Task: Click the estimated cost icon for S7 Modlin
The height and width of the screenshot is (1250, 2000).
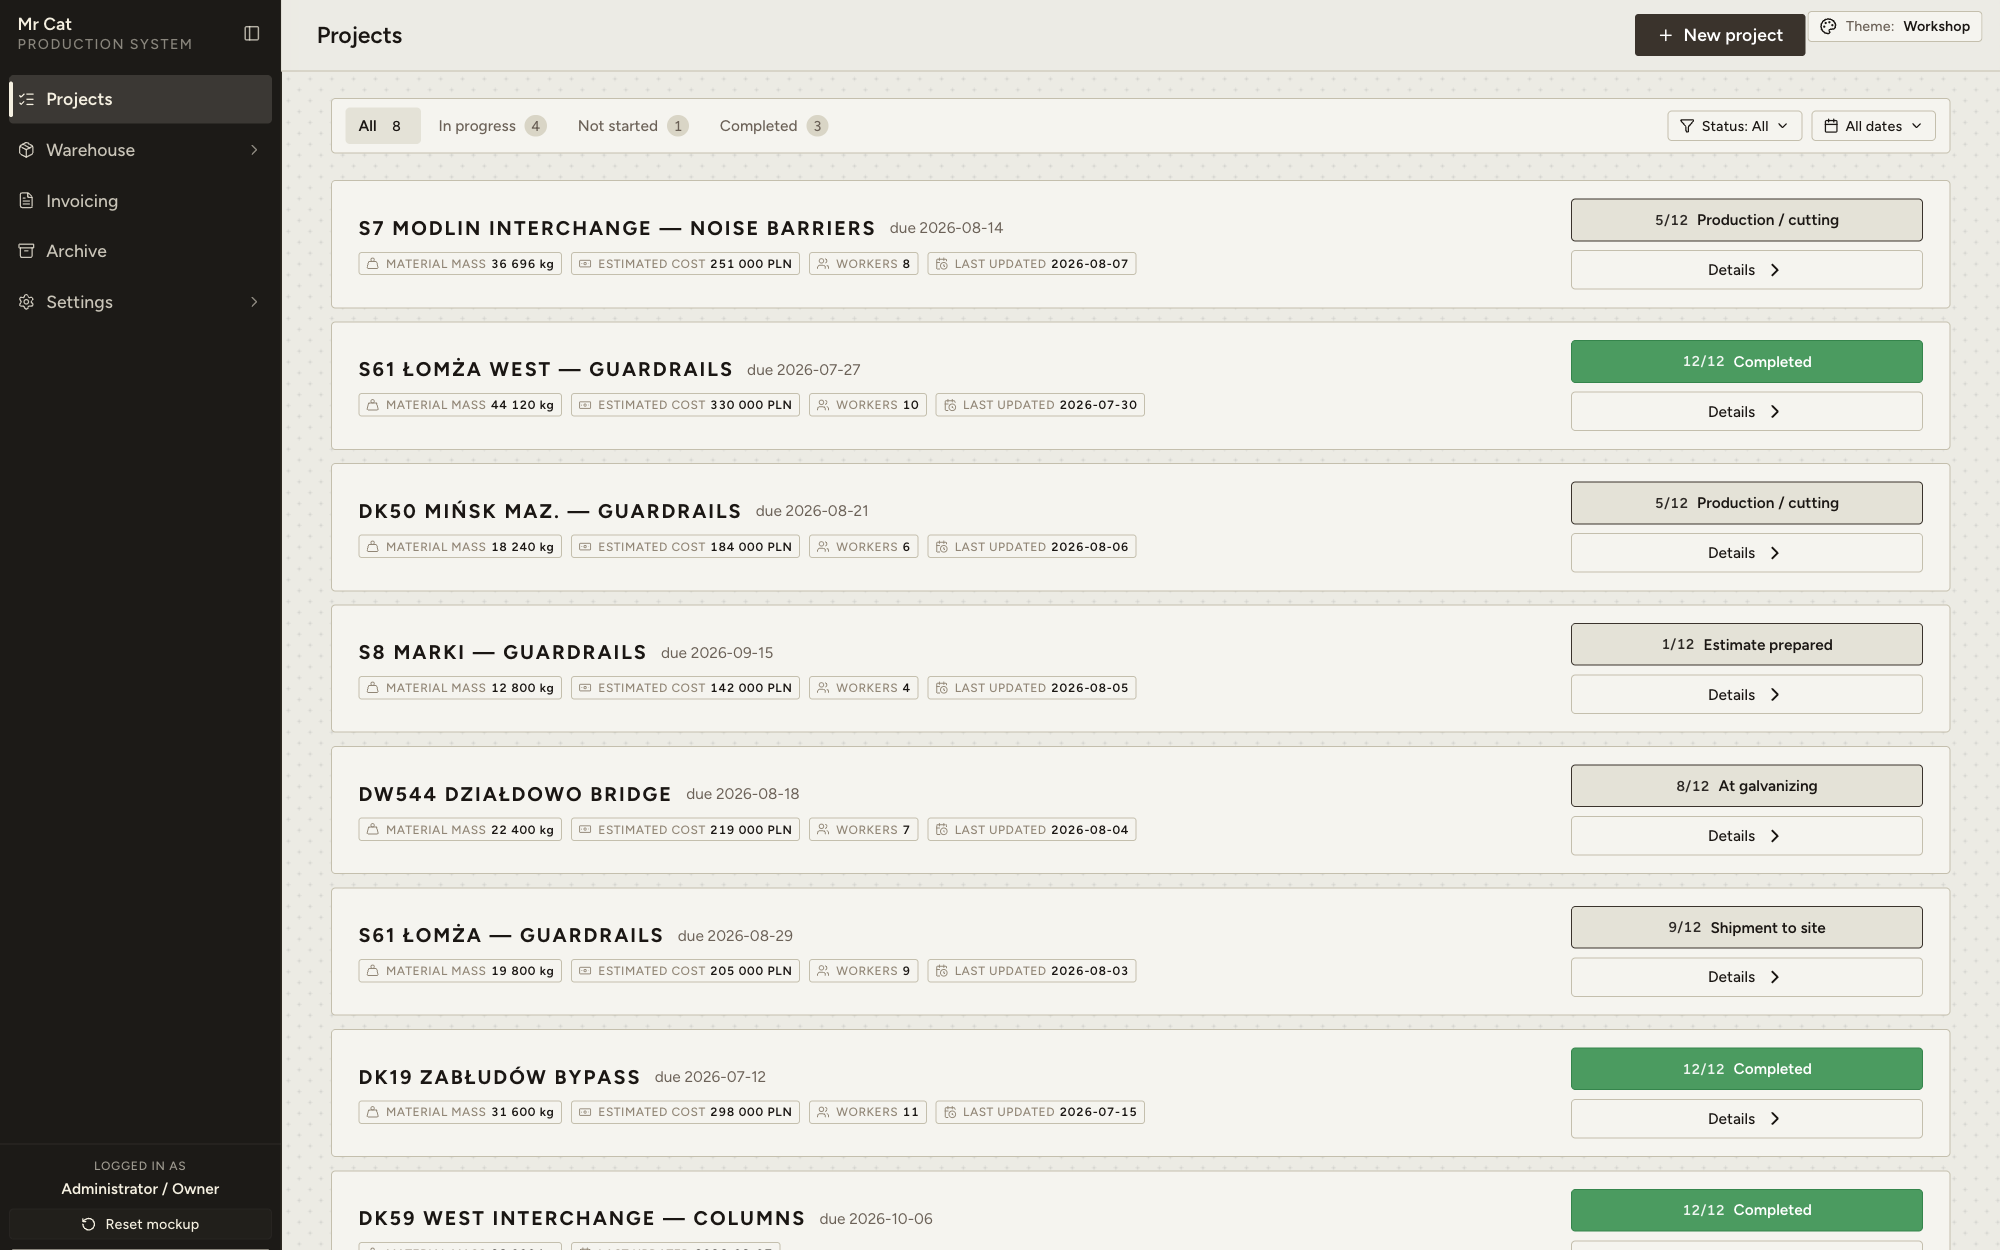Action: (x=585, y=264)
